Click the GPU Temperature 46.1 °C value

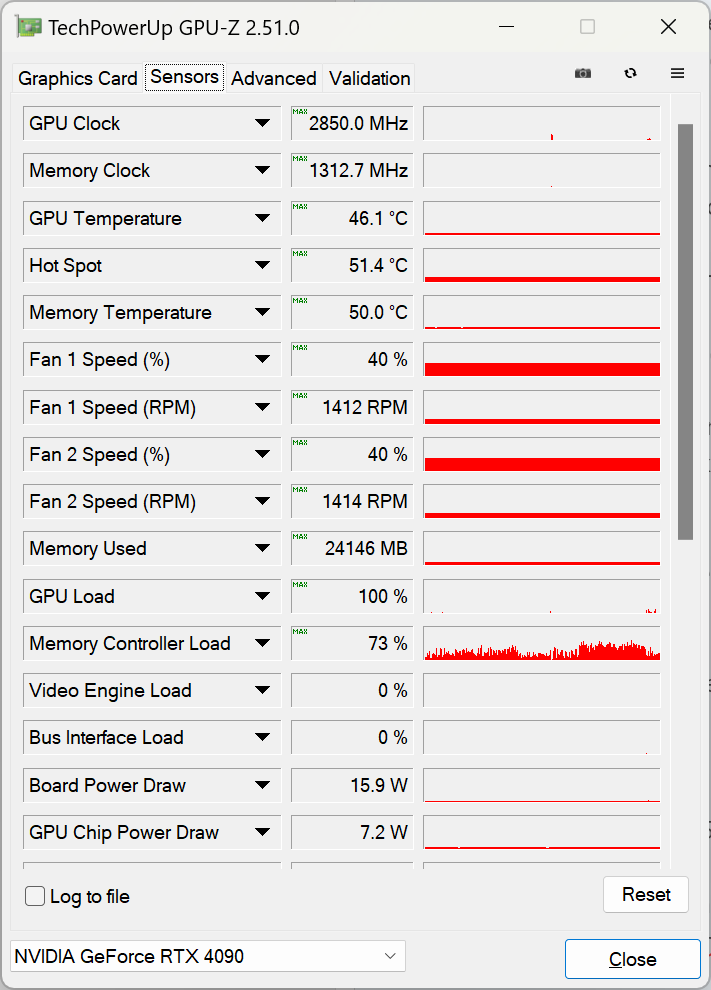click(352, 218)
